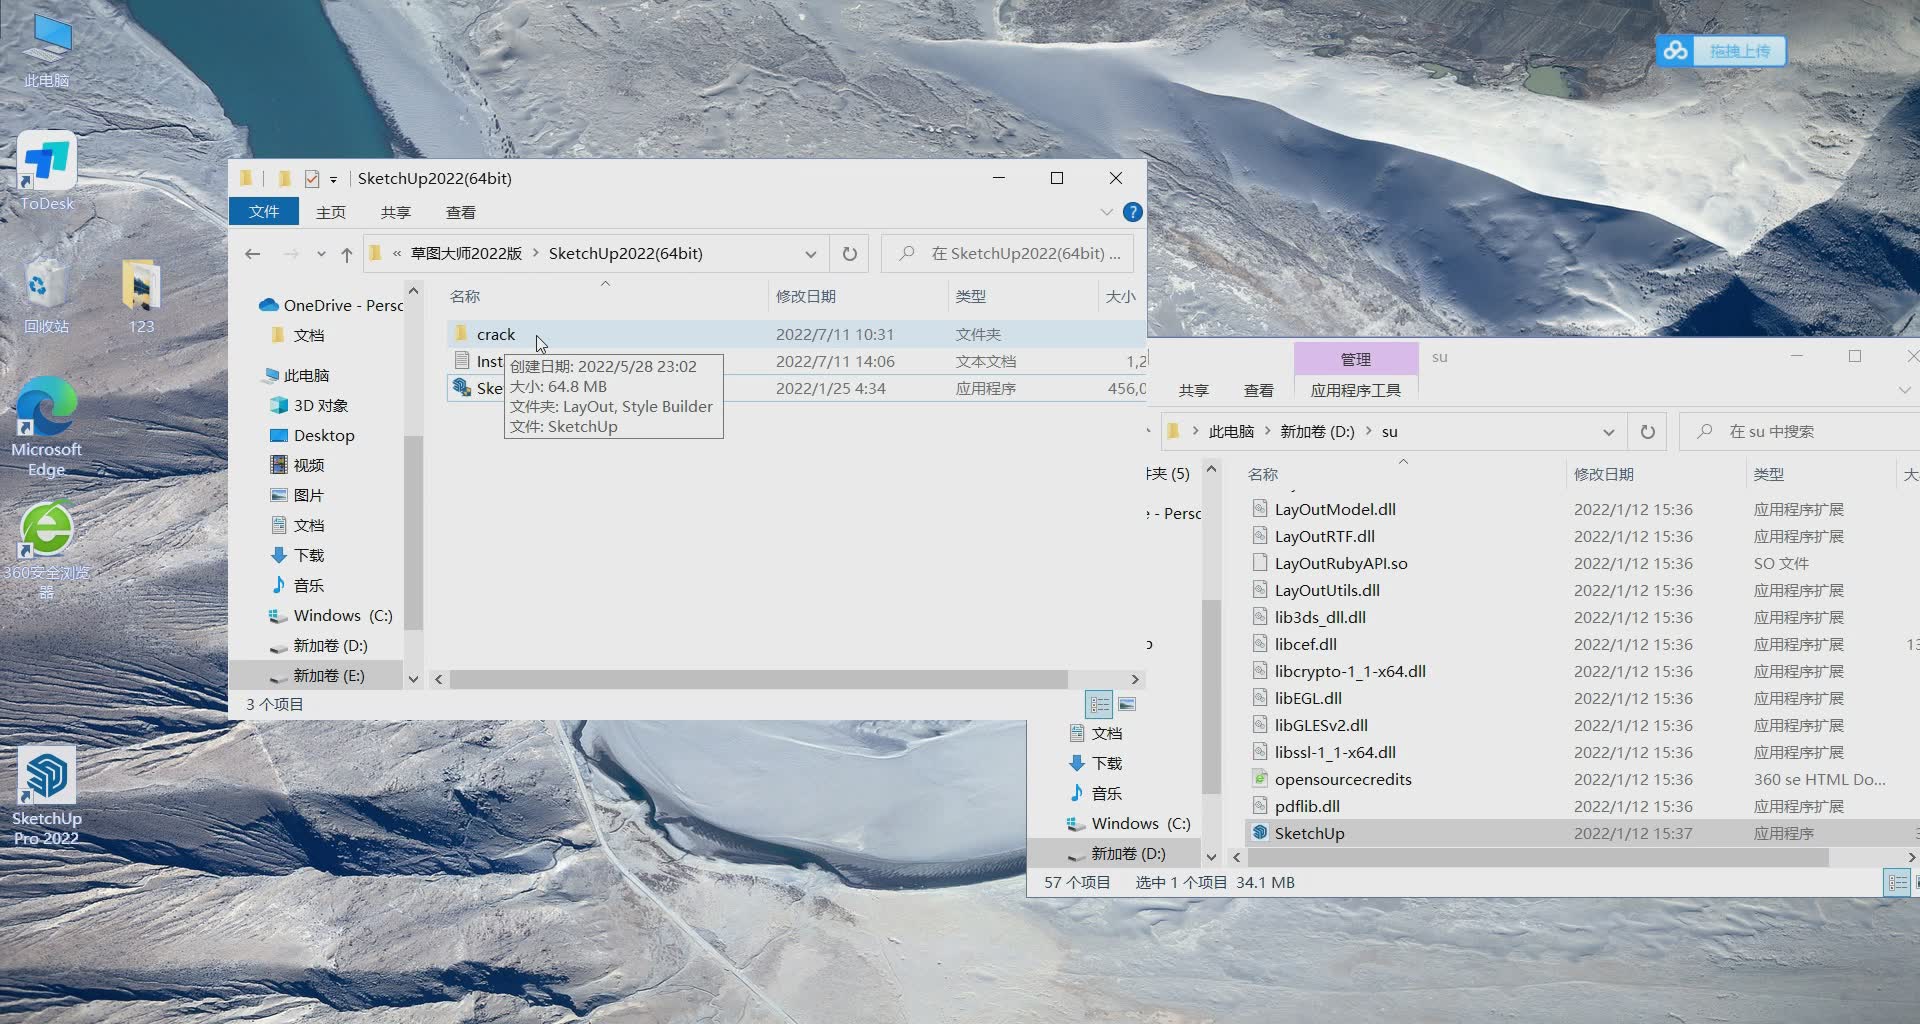Refresh the su folder view

click(1647, 432)
